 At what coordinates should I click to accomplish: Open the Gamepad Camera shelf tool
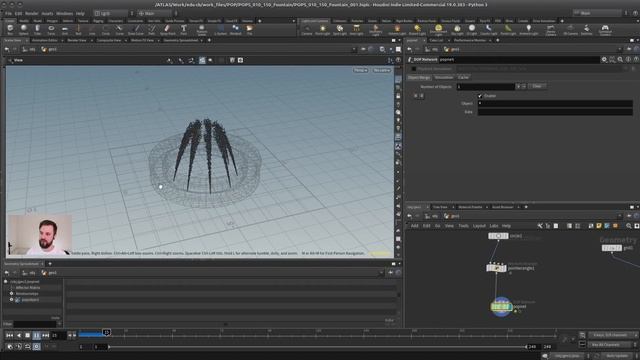(x=605, y=29)
